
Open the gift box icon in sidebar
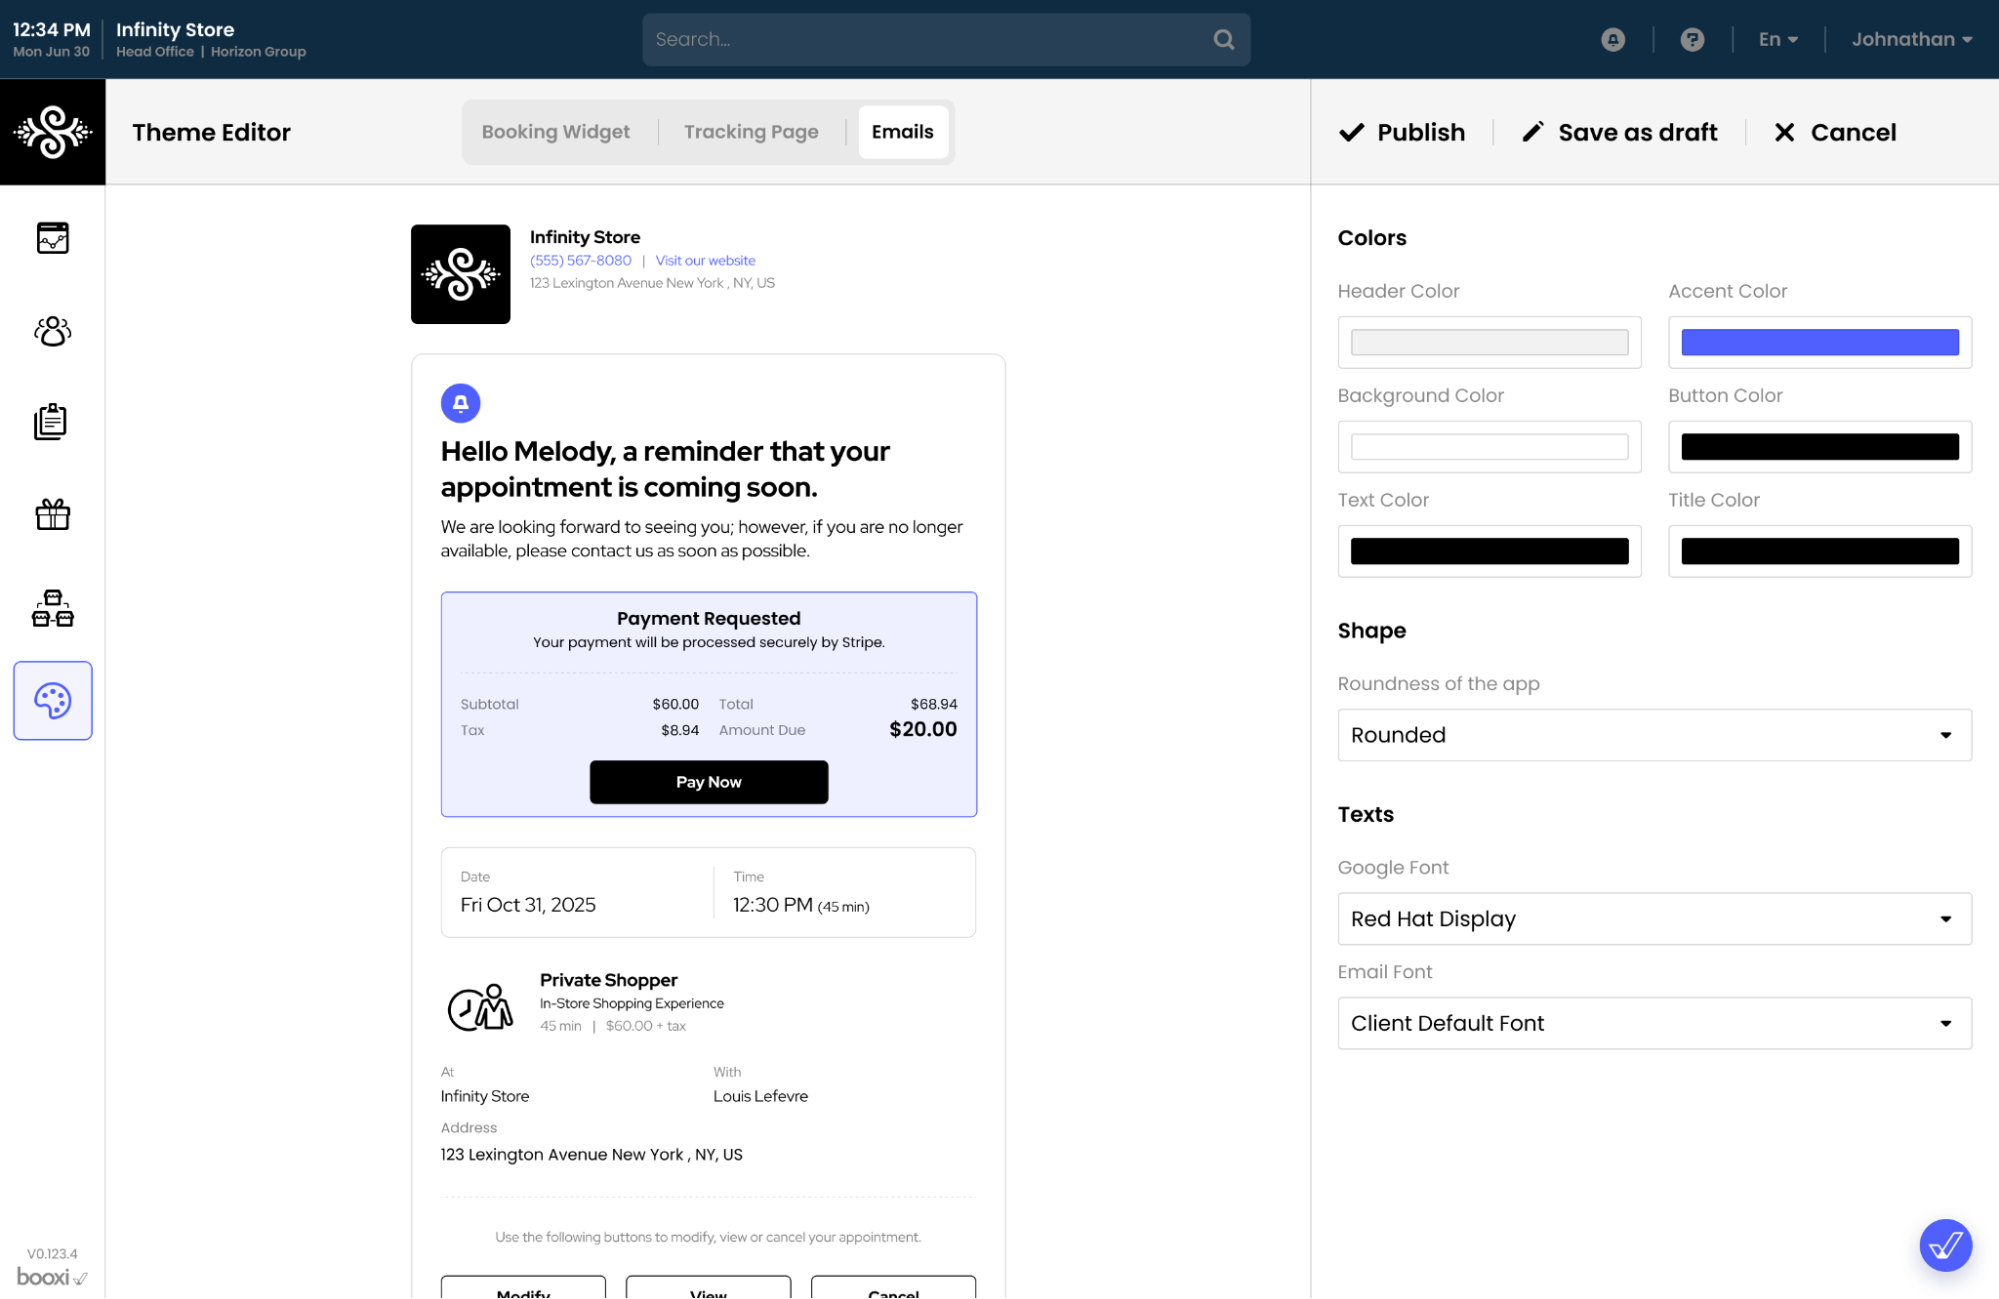point(52,514)
